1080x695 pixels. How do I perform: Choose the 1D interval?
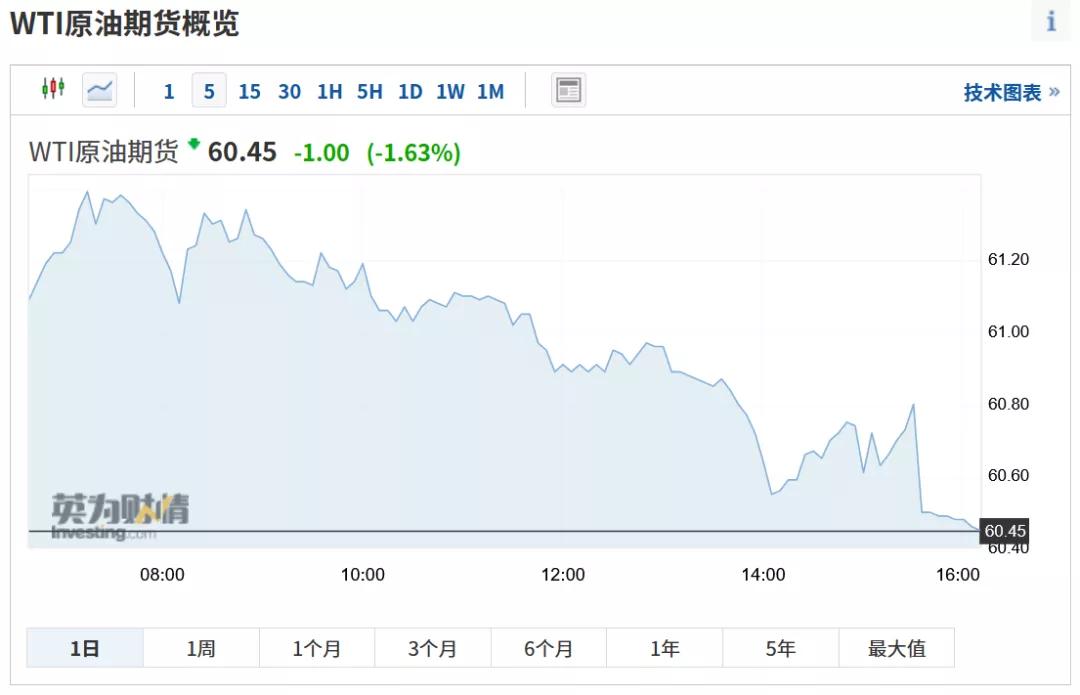tap(410, 92)
